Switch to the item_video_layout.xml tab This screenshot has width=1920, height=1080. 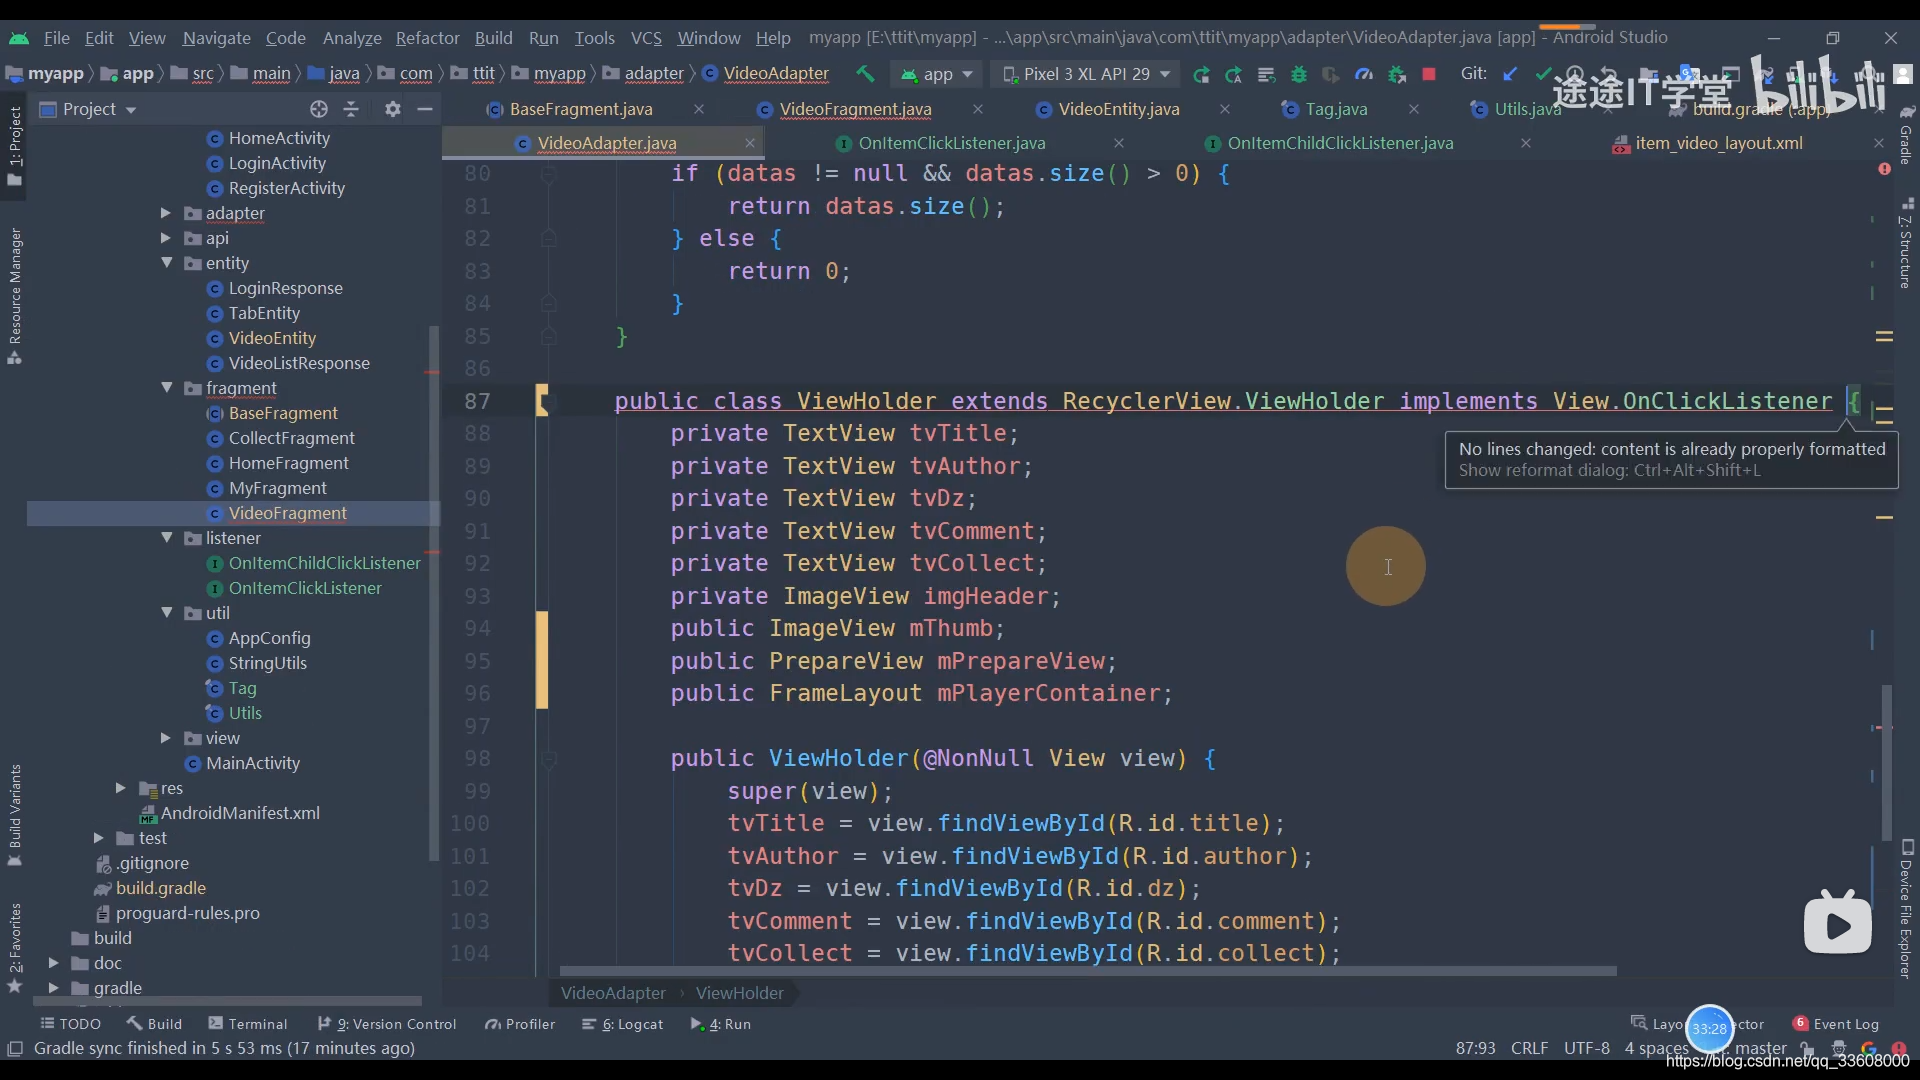1719,143
